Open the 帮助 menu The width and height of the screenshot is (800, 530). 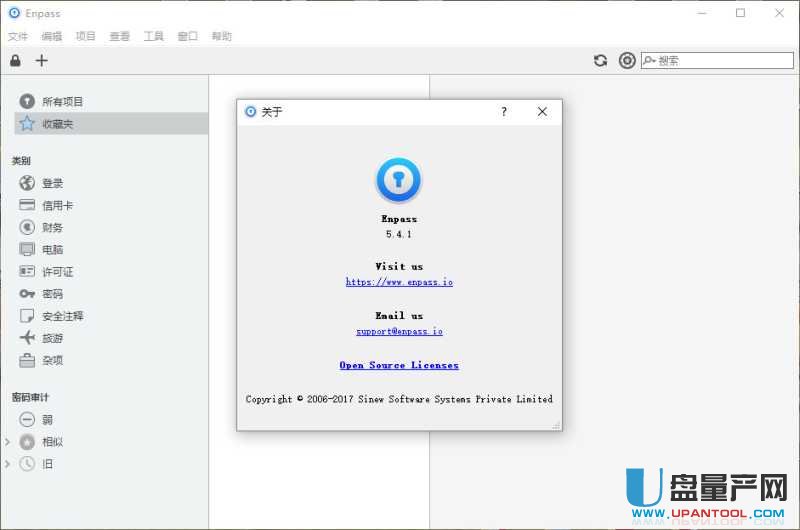point(221,36)
